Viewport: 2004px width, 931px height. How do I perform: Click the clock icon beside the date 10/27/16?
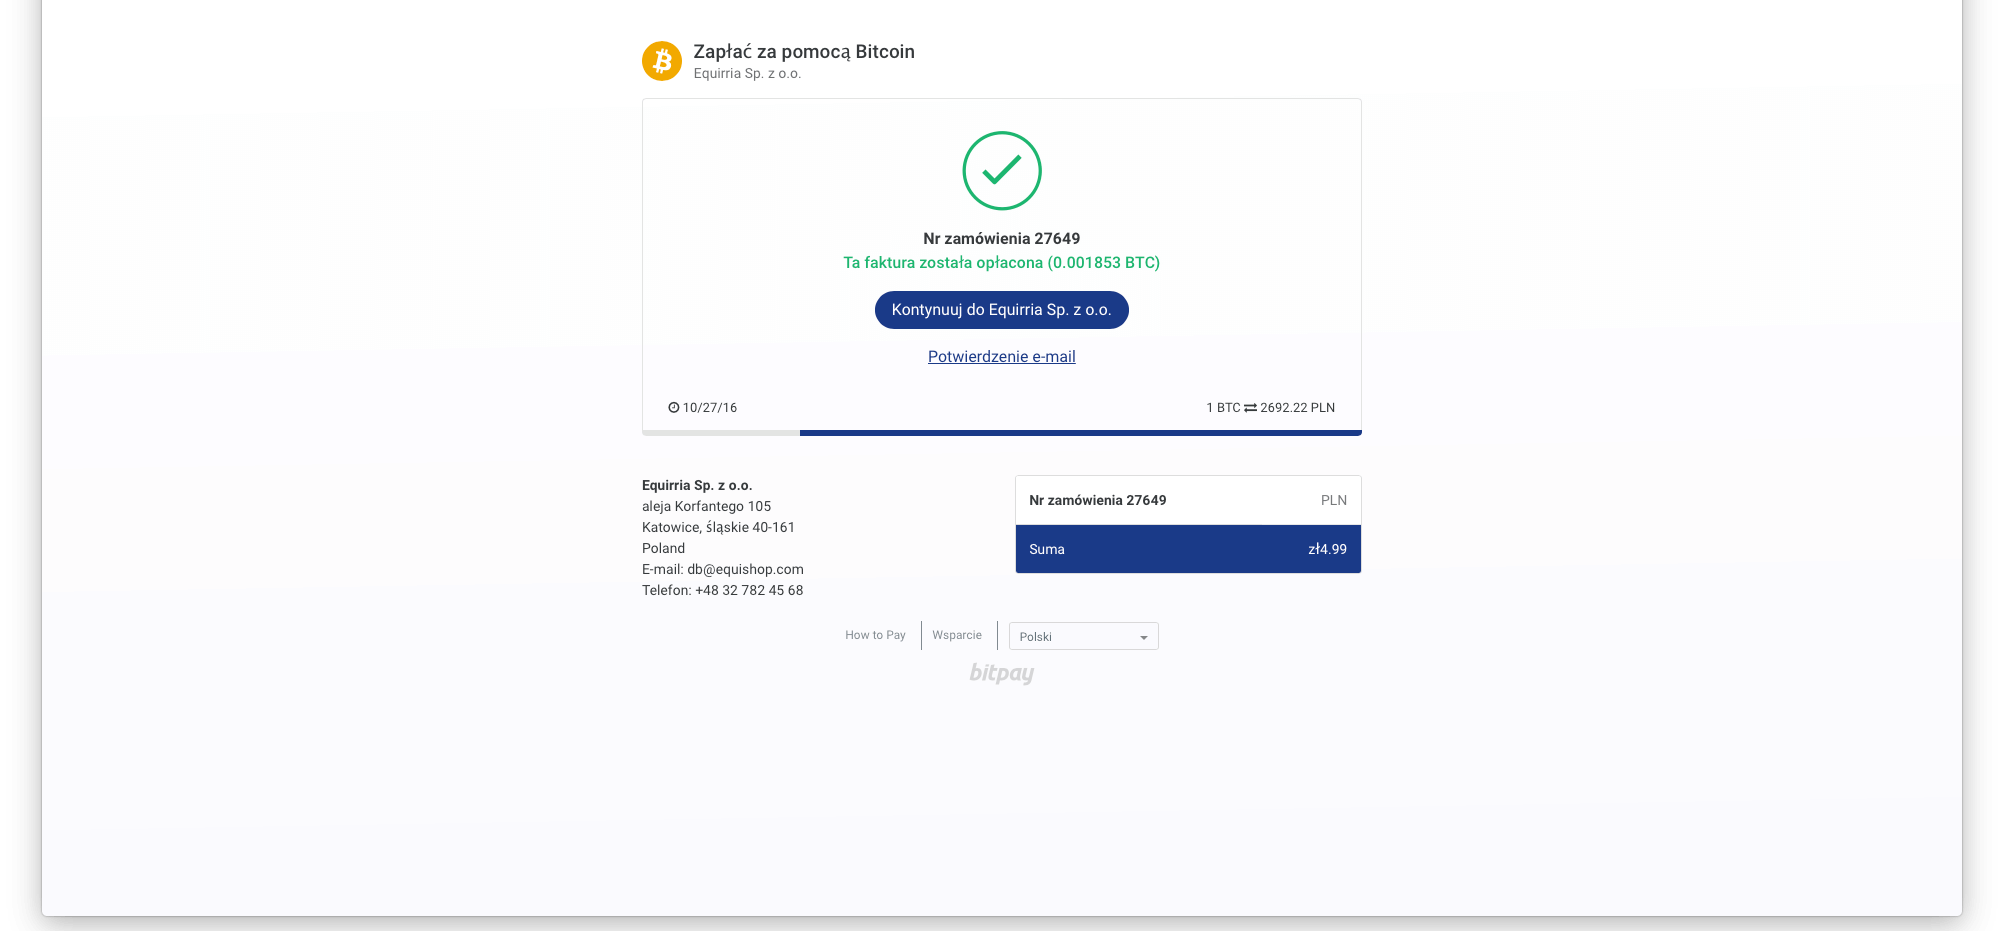673,408
